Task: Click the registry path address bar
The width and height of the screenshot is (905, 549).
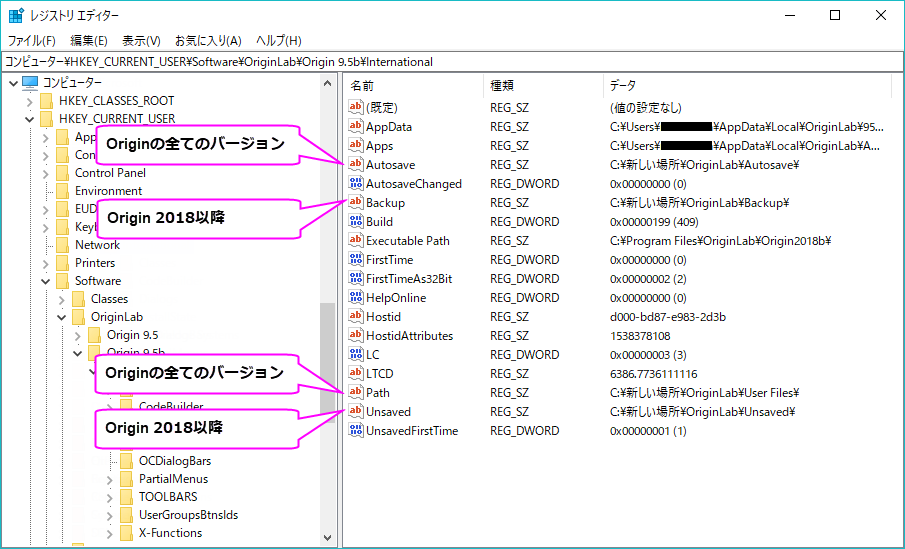Action: [x=452, y=62]
